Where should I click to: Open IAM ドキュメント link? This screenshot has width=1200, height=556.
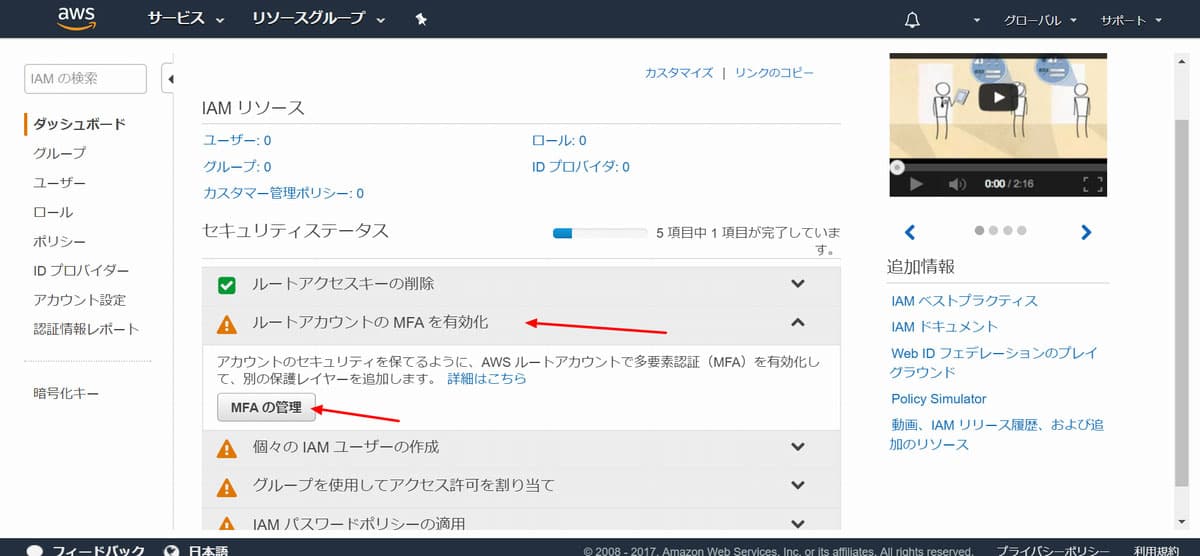click(944, 326)
